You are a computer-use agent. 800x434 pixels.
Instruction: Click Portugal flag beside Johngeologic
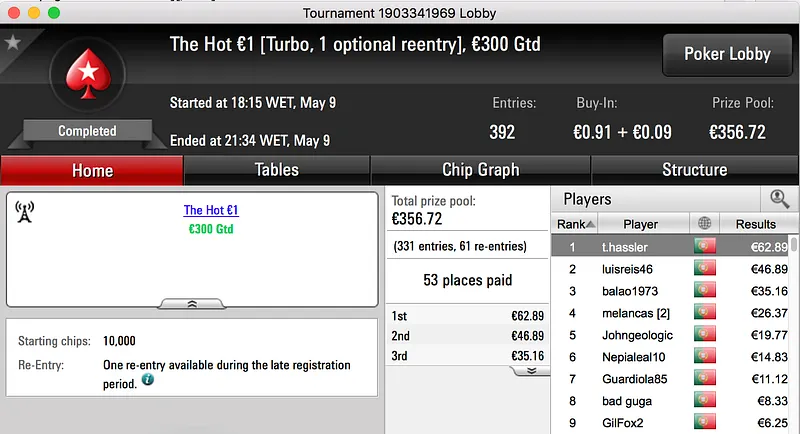click(x=705, y=335)
